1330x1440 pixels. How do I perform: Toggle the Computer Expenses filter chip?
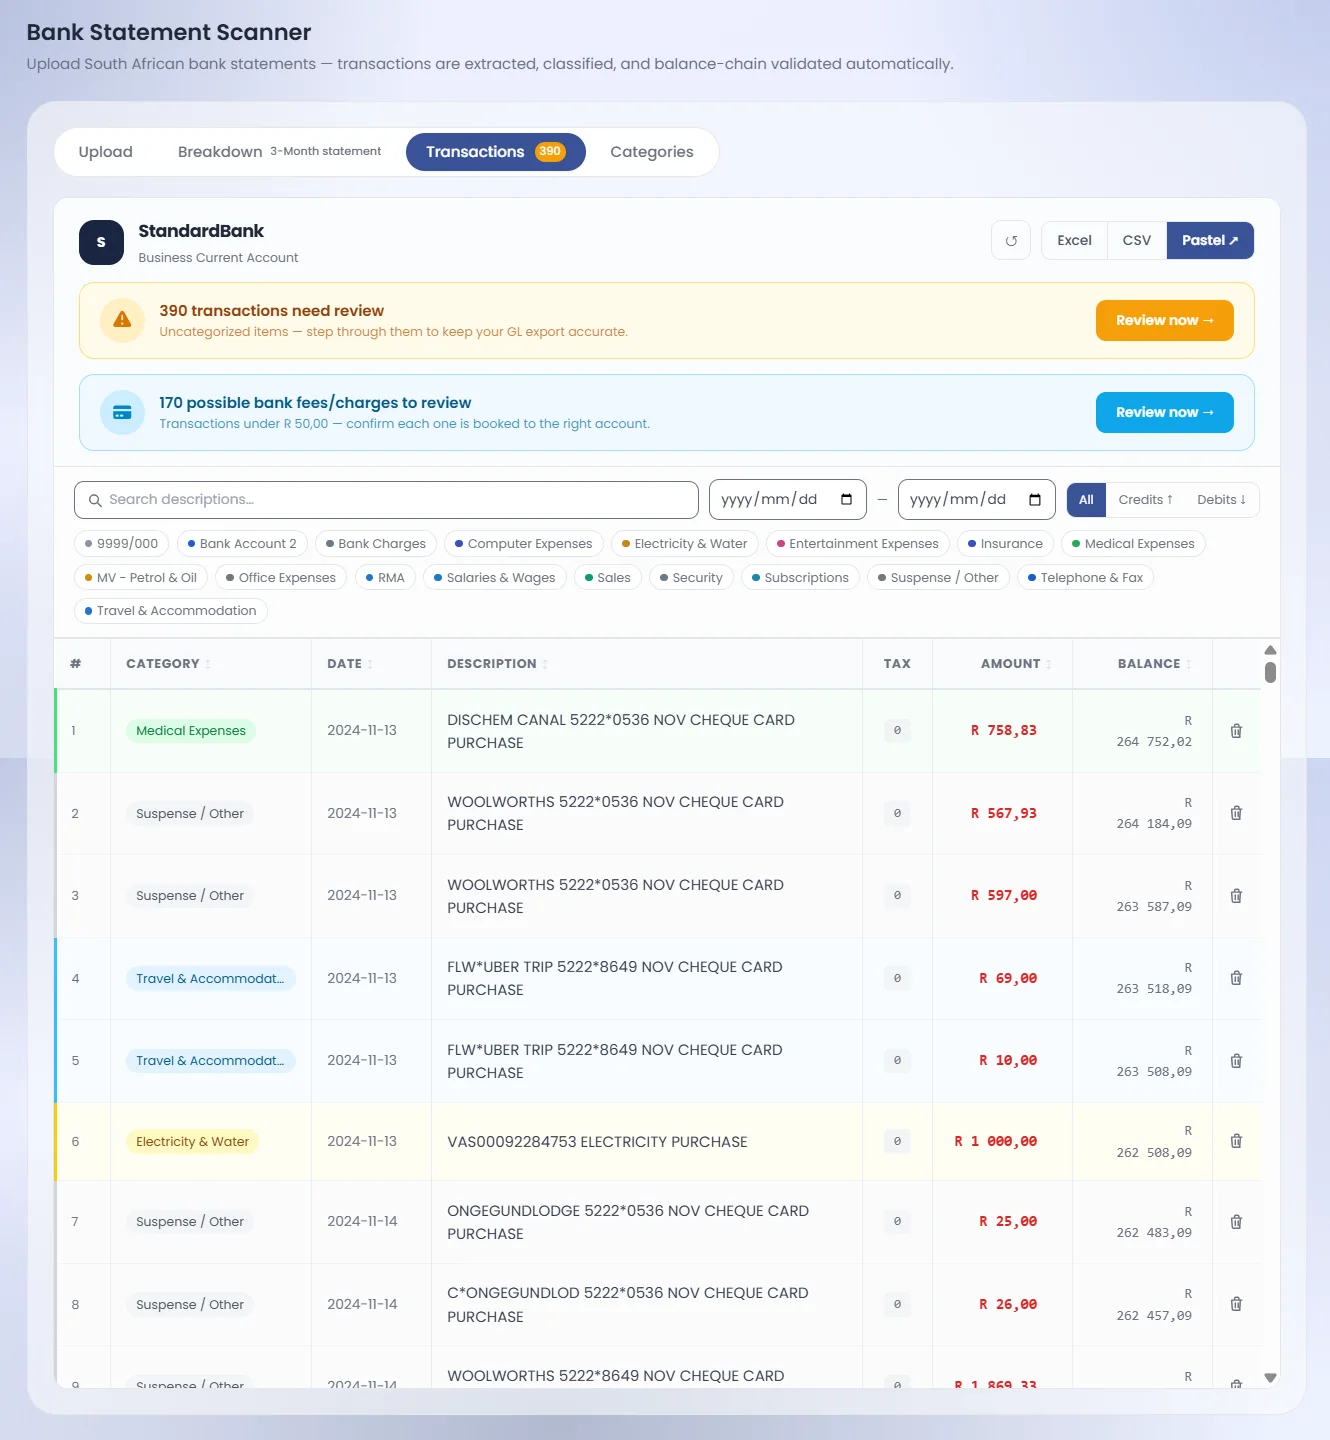pos(524,544)
